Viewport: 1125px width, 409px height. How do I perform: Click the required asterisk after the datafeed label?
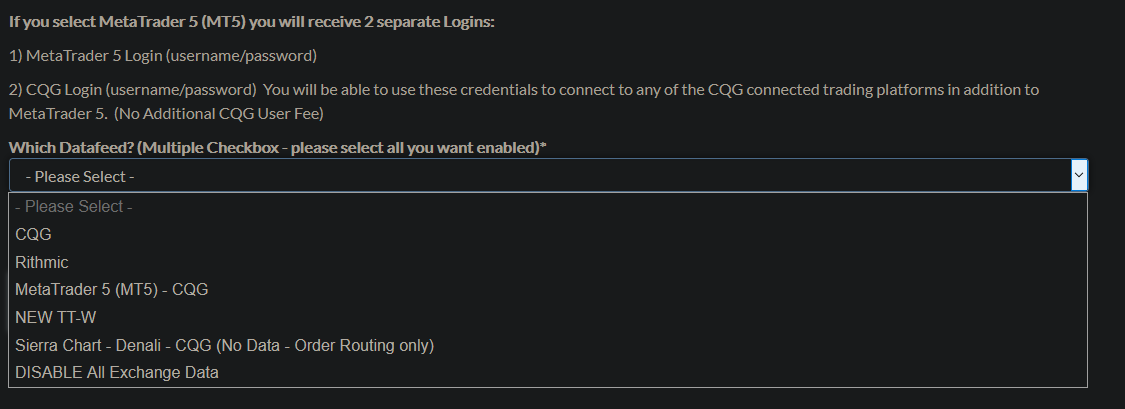point(543,148)
